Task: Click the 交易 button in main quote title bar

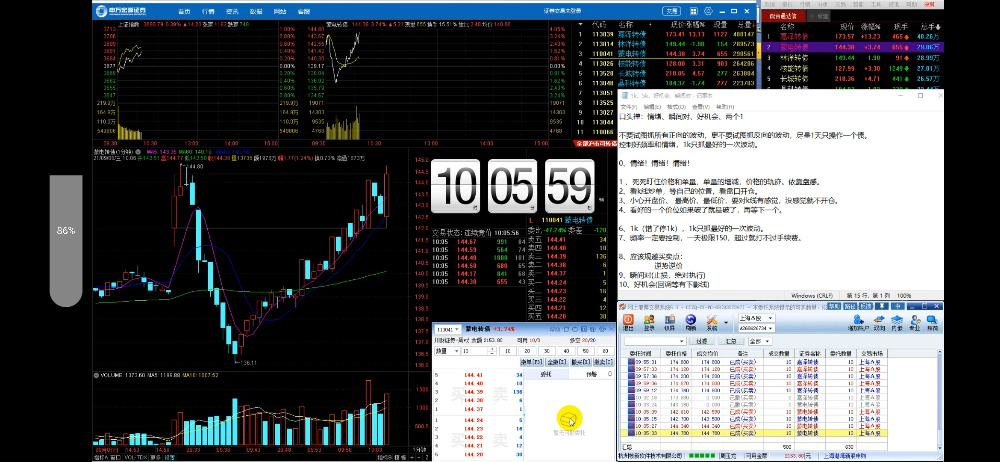Action: point(672,11)
